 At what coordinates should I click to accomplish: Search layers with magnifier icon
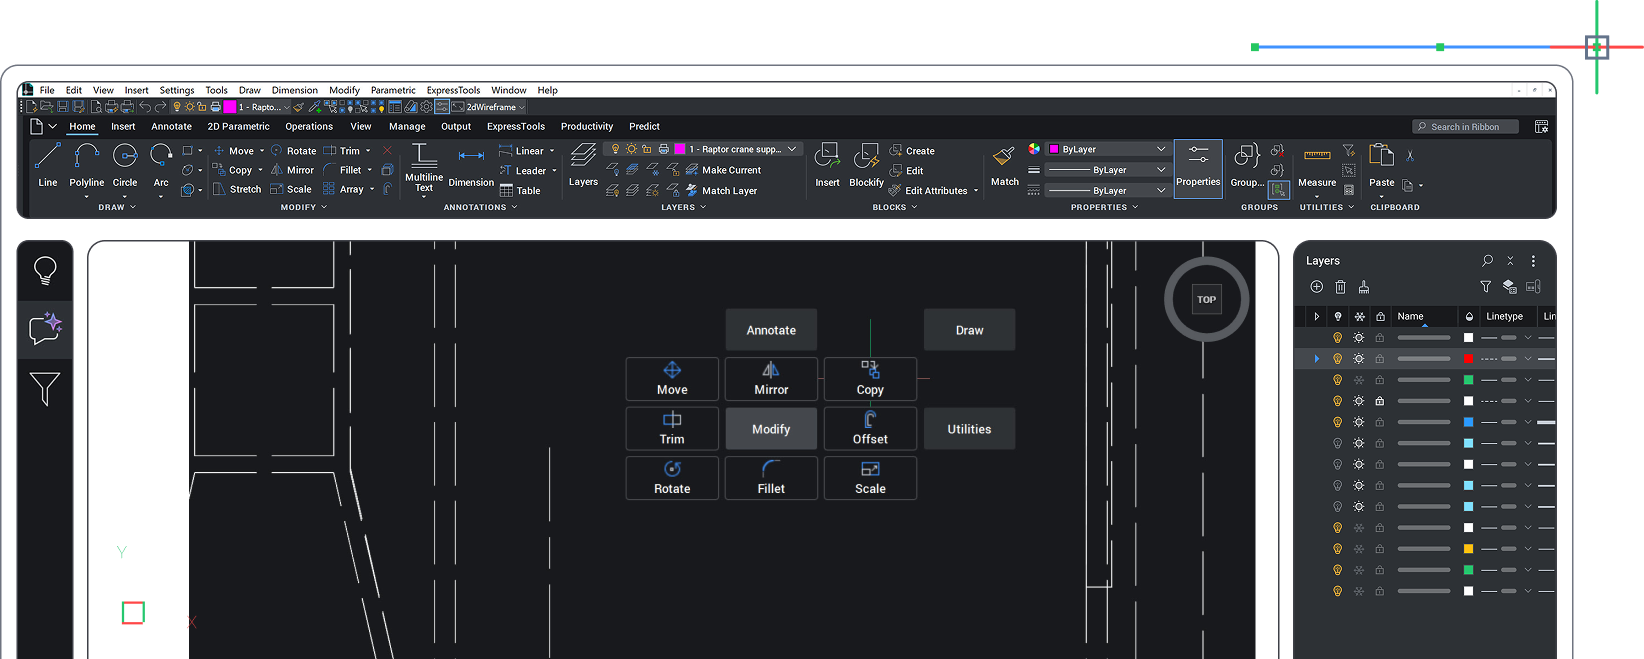point(1487,261)
